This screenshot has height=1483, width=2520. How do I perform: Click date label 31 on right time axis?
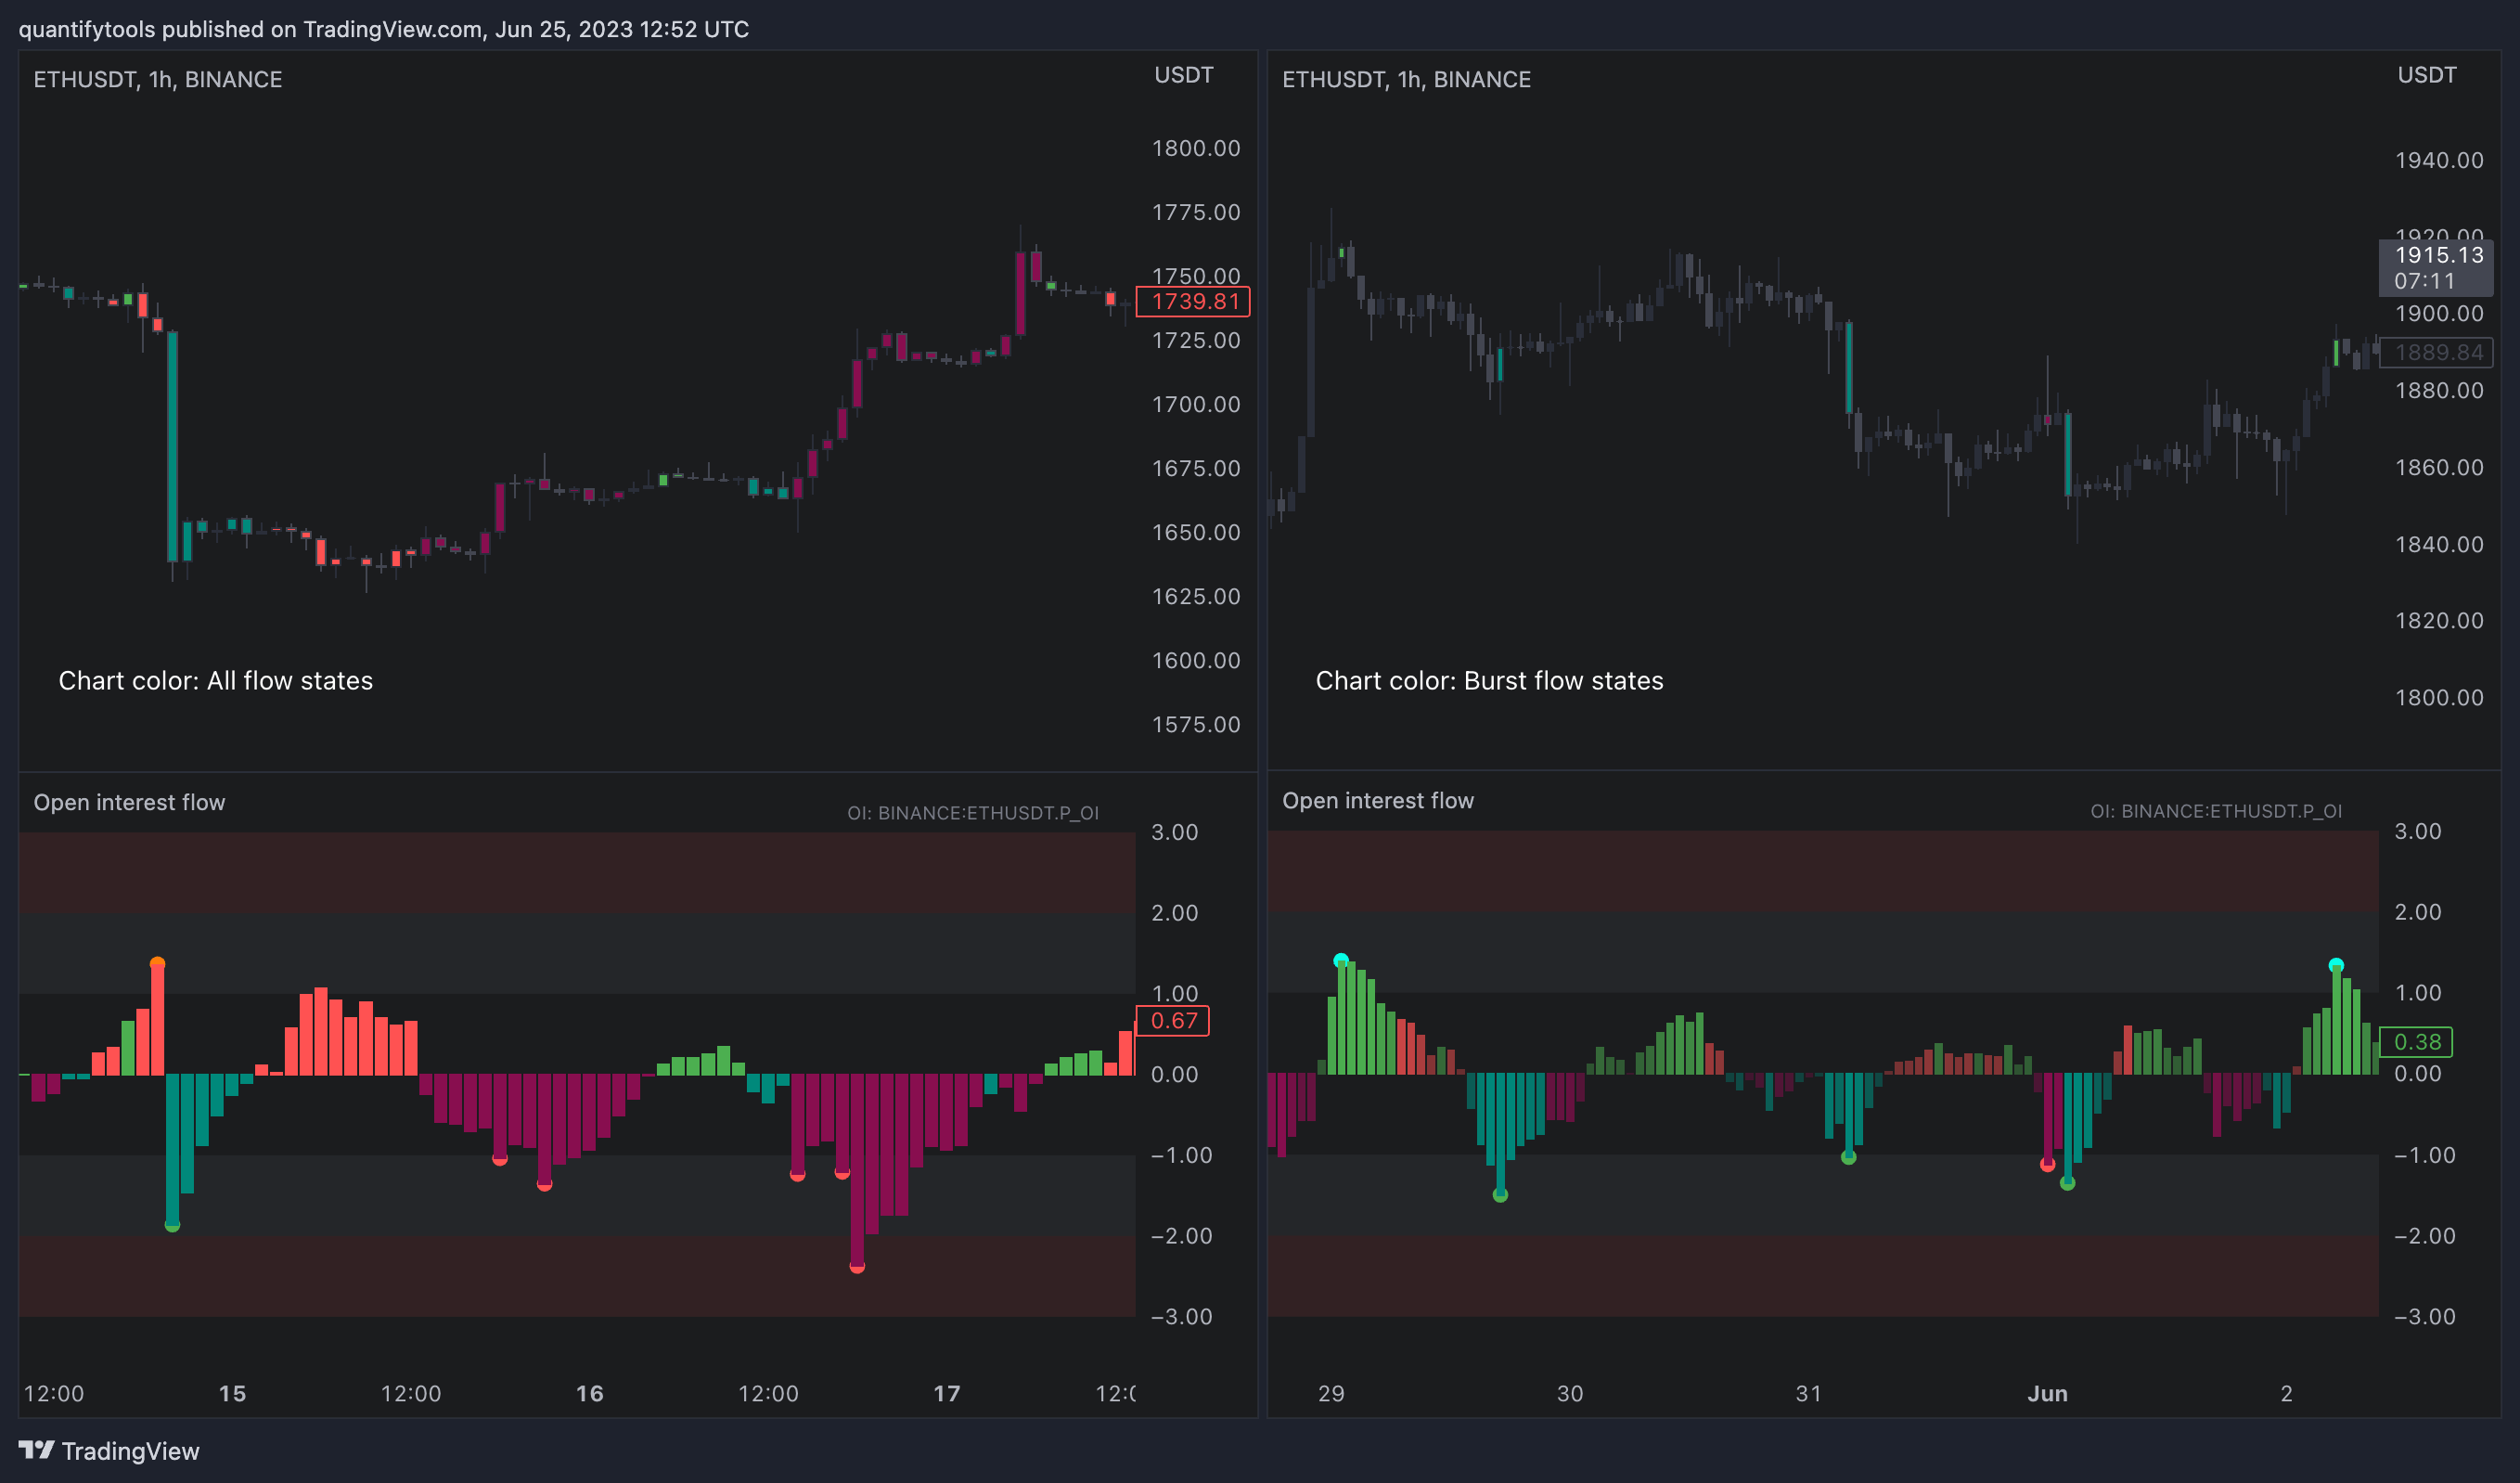click(1808, 1393)
